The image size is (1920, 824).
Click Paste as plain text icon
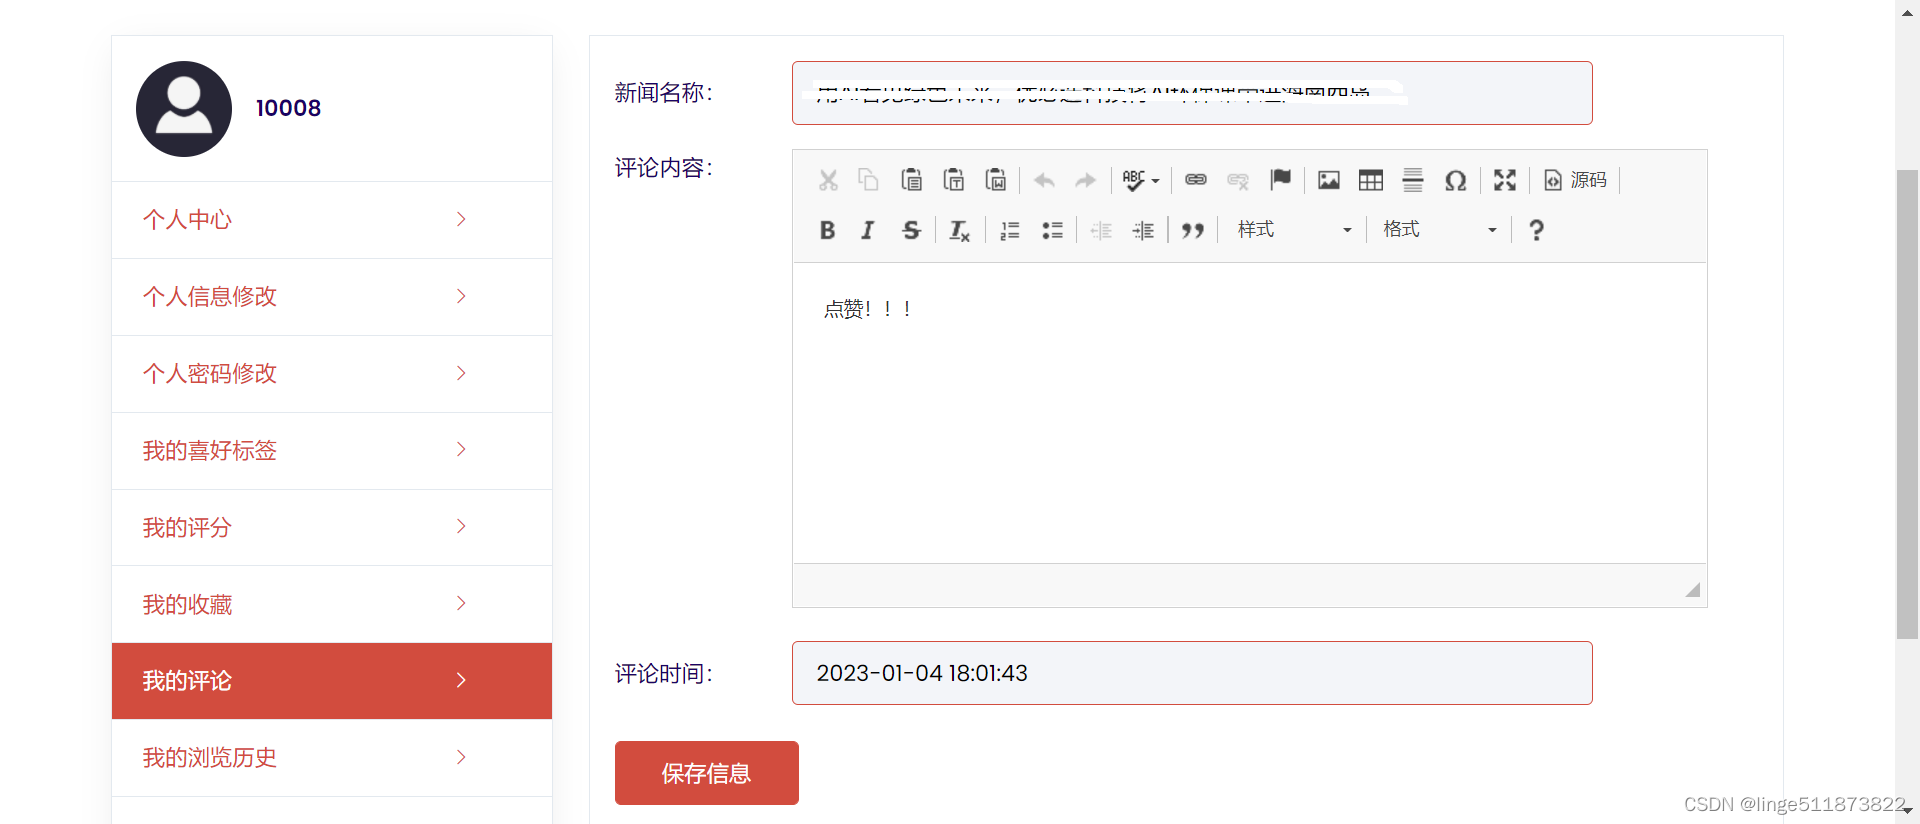pos(954,180)
